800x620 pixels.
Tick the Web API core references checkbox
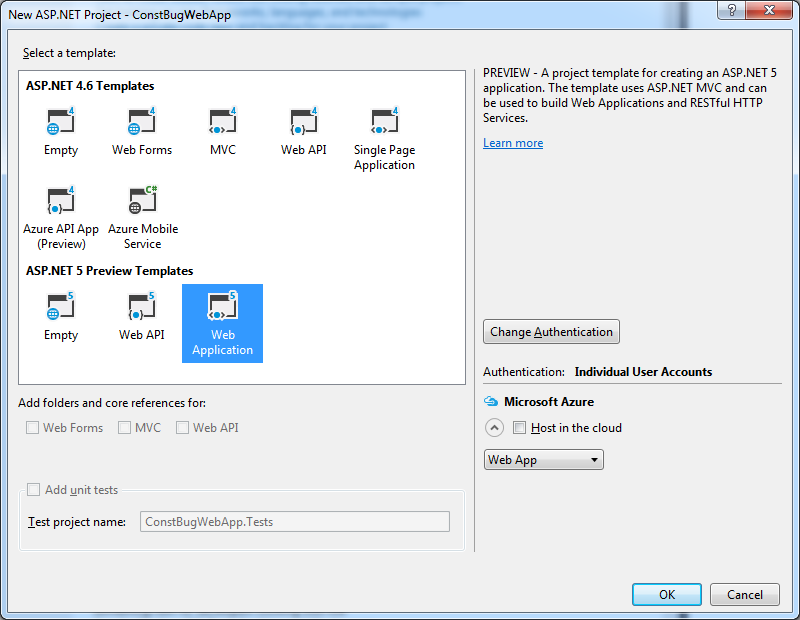(182, 428)
